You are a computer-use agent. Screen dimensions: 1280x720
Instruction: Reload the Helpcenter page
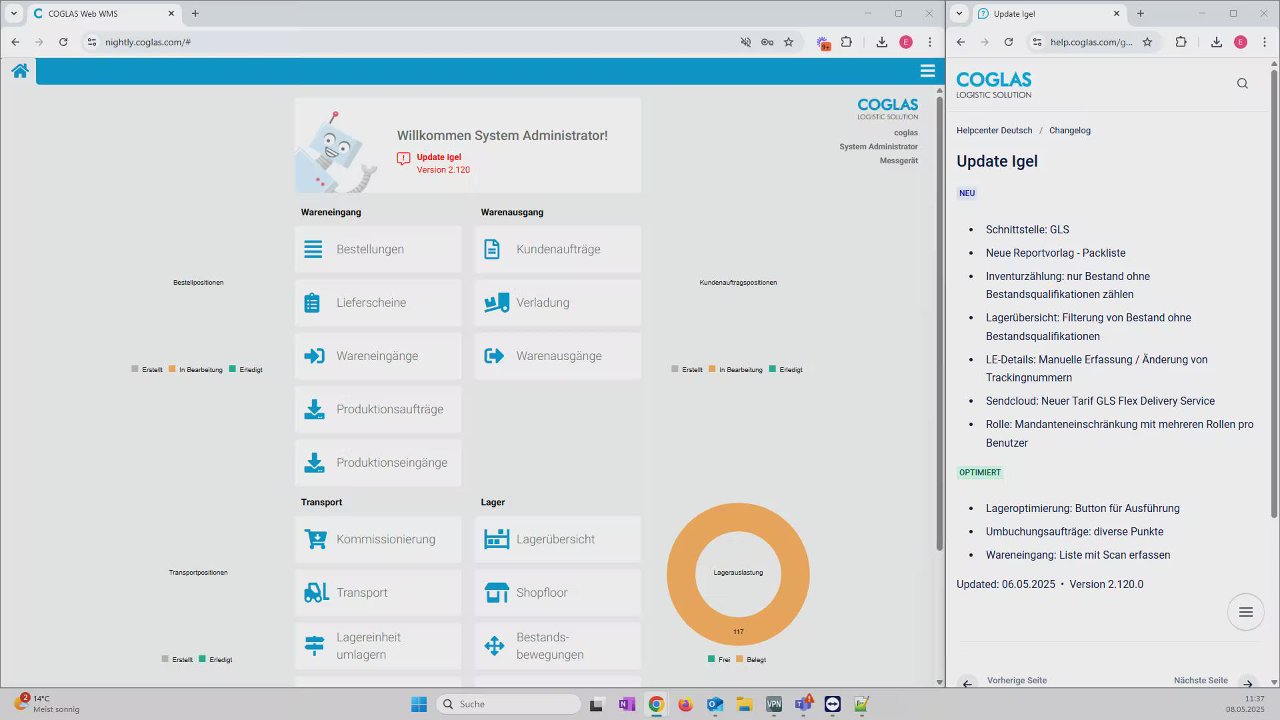[x=1009, y=42]
